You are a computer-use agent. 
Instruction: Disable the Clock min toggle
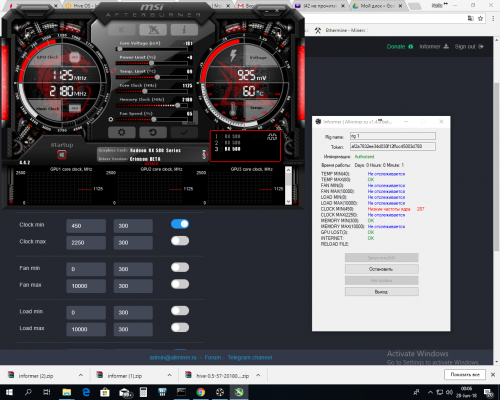[180, 224]
